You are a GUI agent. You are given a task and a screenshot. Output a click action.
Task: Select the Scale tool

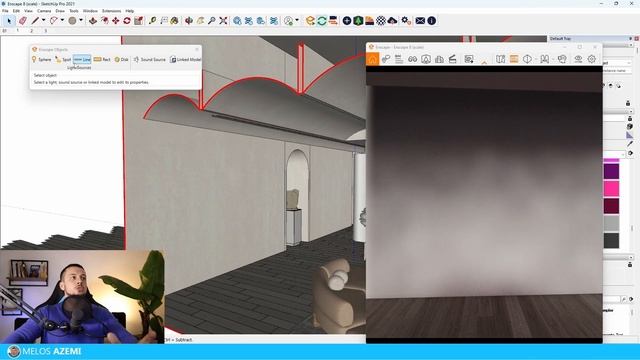click(x=138, y=20)
